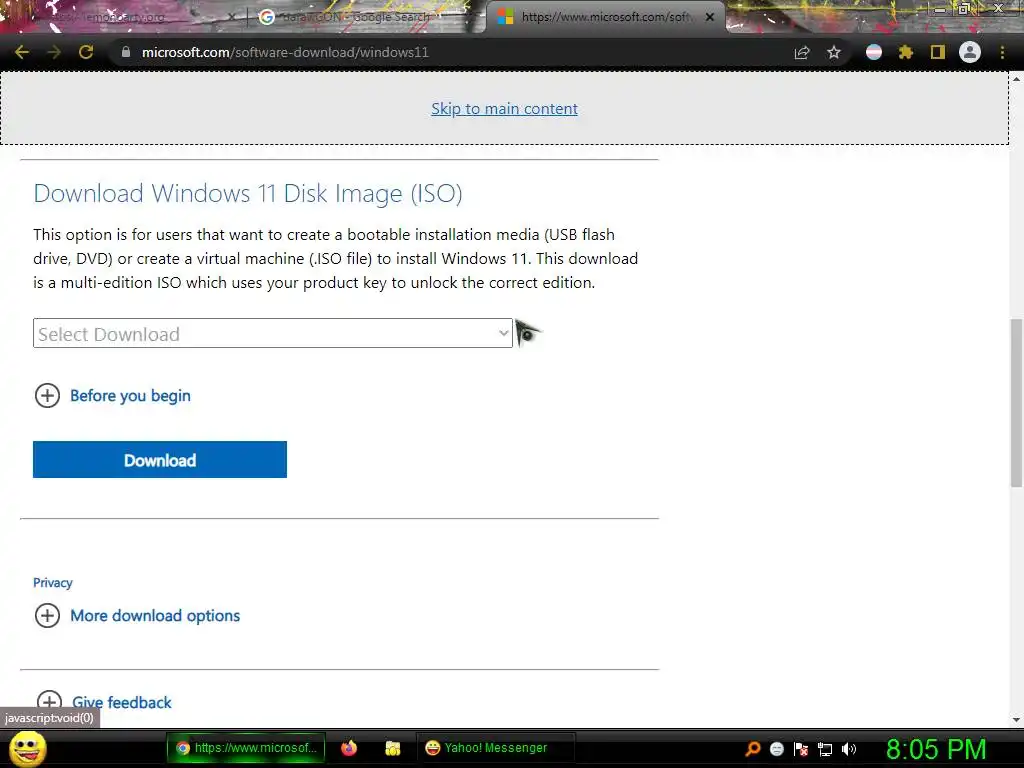Close the first browser tab
Image resolution: width=1024 pixels, height=768 pixels.
click(x=231, y=17)
